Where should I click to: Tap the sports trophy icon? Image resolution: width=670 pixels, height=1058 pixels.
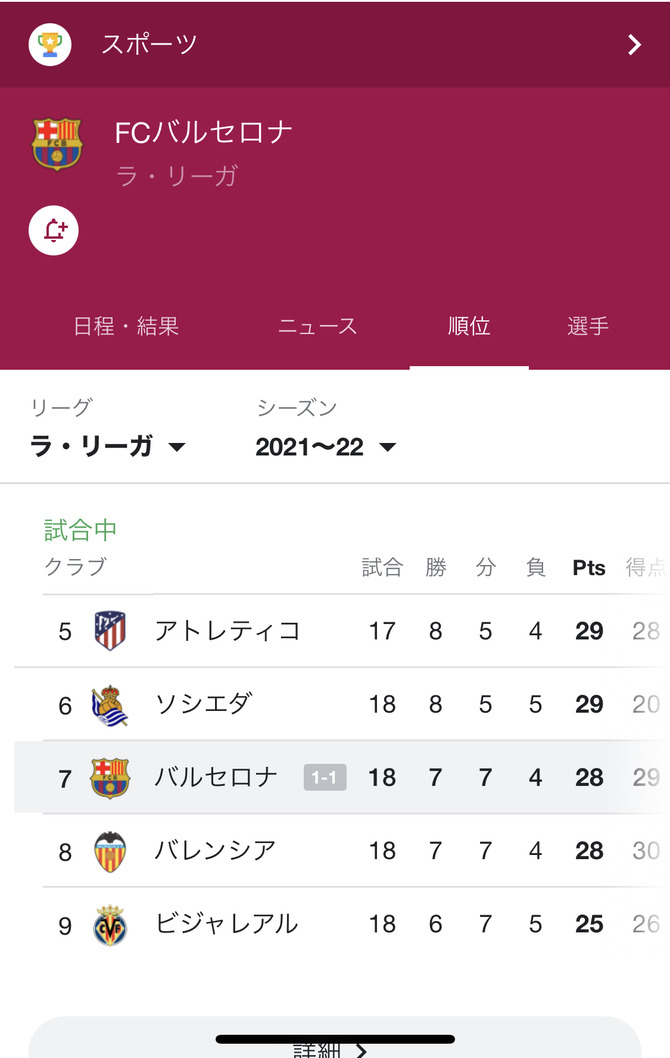(50, 45)
